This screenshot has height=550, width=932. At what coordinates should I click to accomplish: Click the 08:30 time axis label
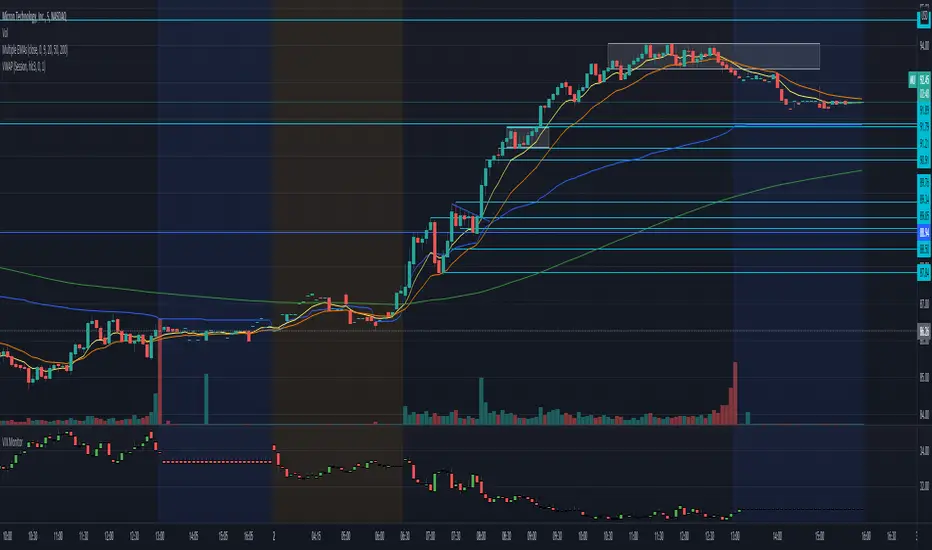click(x=506, y=536)
